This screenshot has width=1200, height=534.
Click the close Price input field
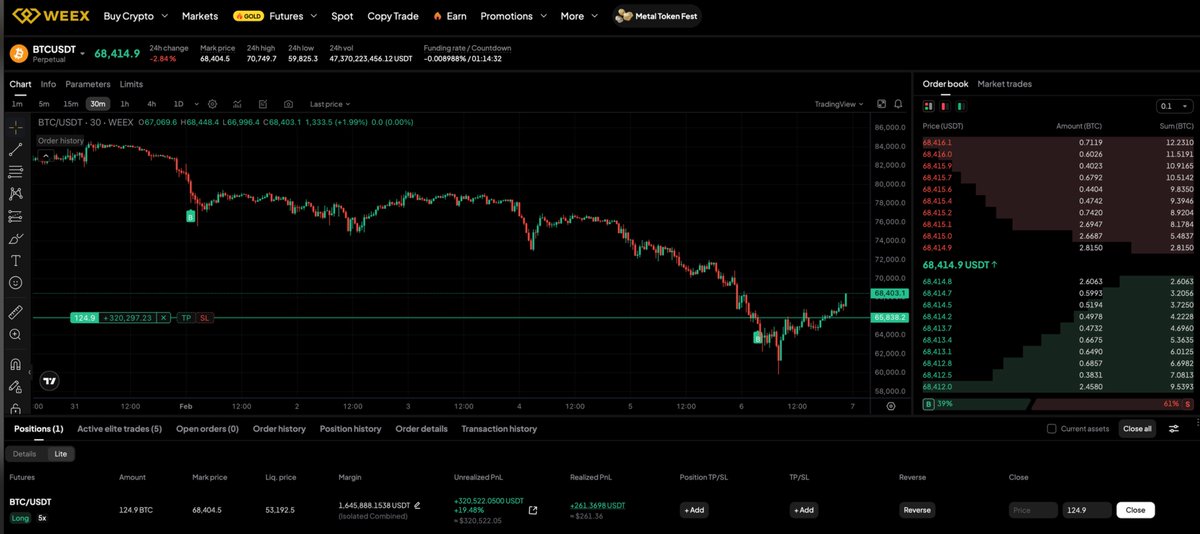[1033, 510]
